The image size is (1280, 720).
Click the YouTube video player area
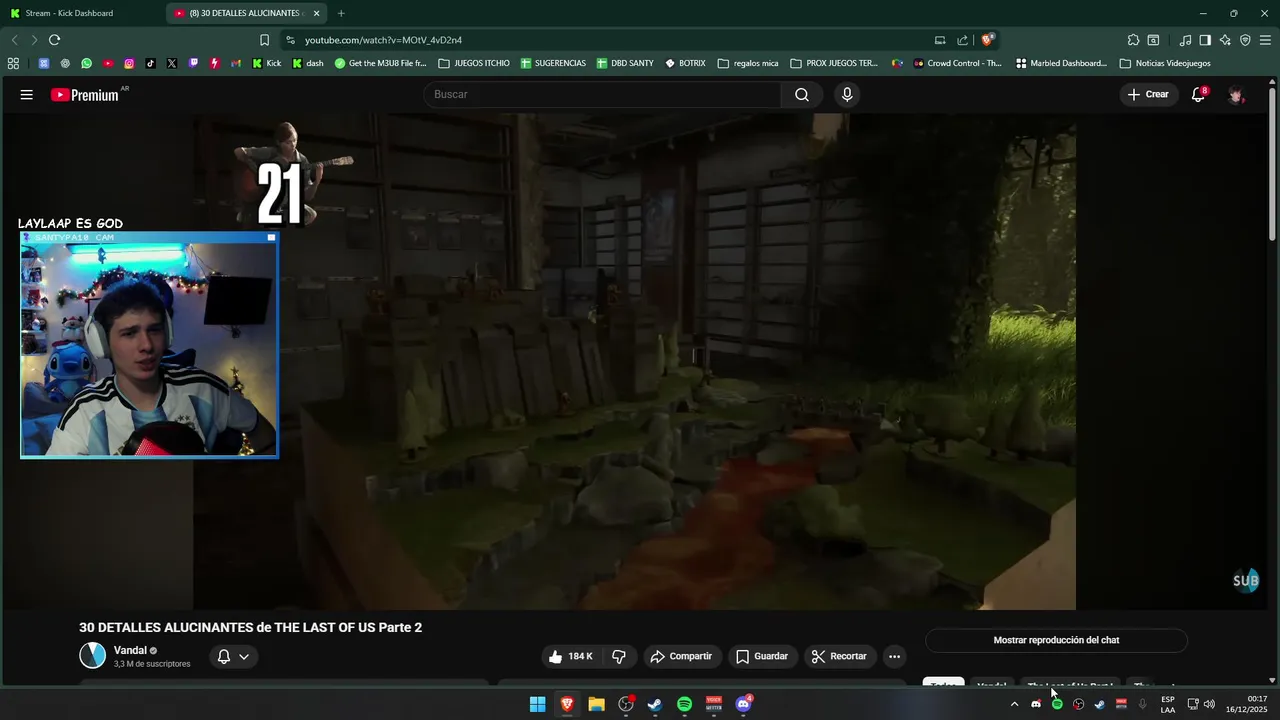635,360
